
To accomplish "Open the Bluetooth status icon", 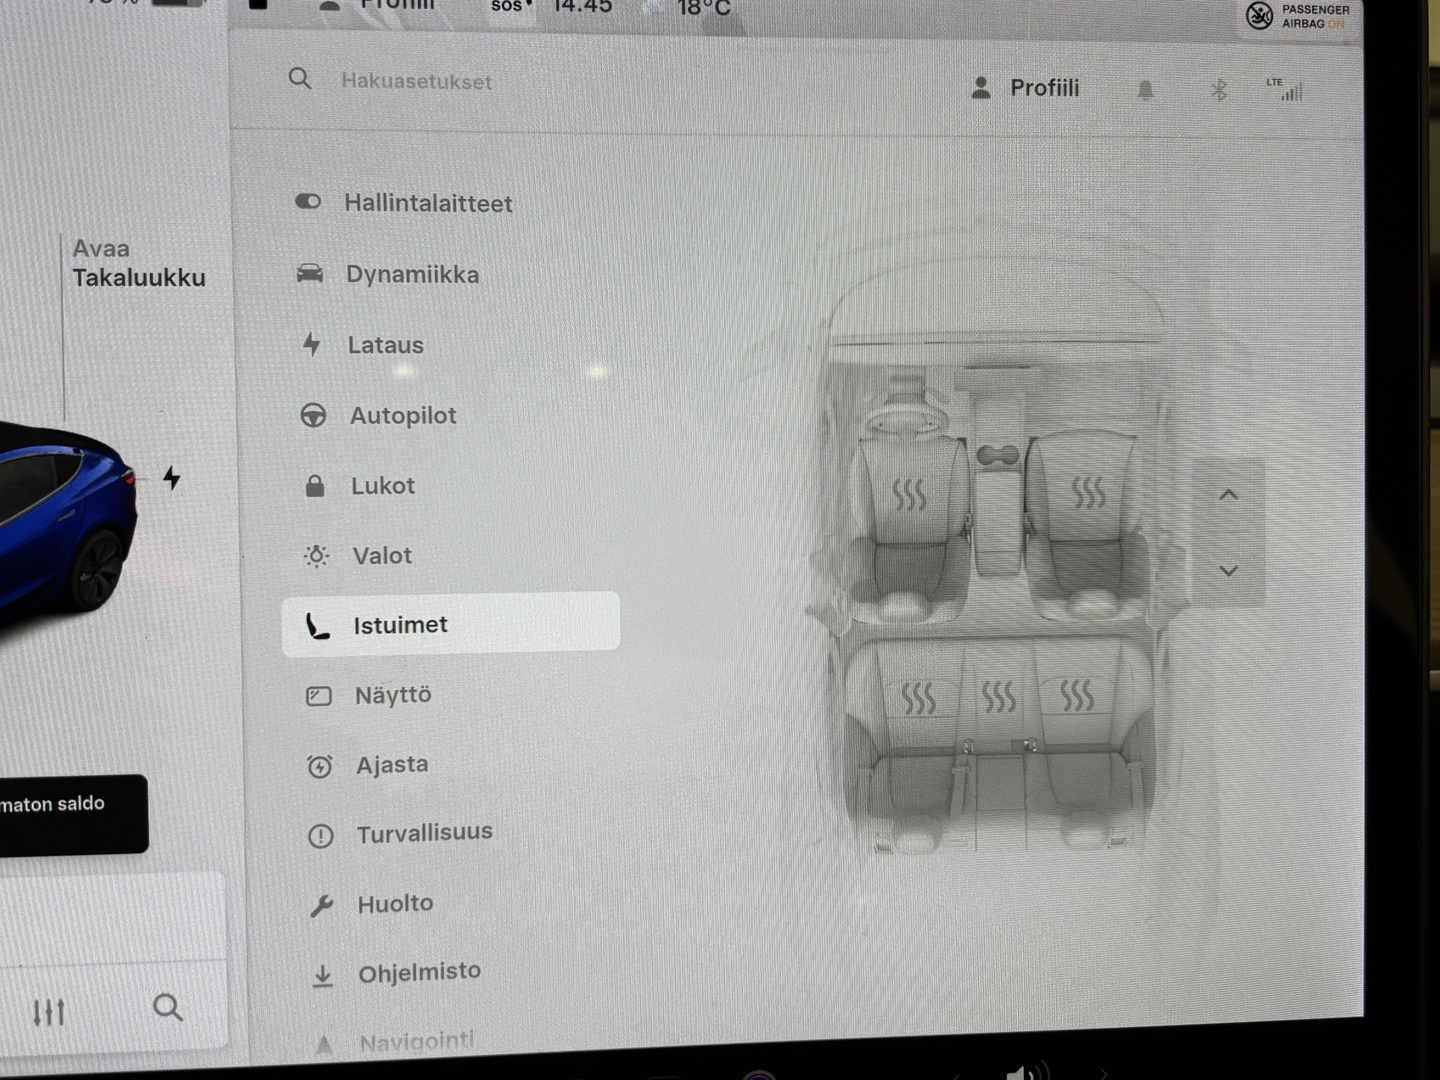I will pyautogui.click(x=1218, y=88).
